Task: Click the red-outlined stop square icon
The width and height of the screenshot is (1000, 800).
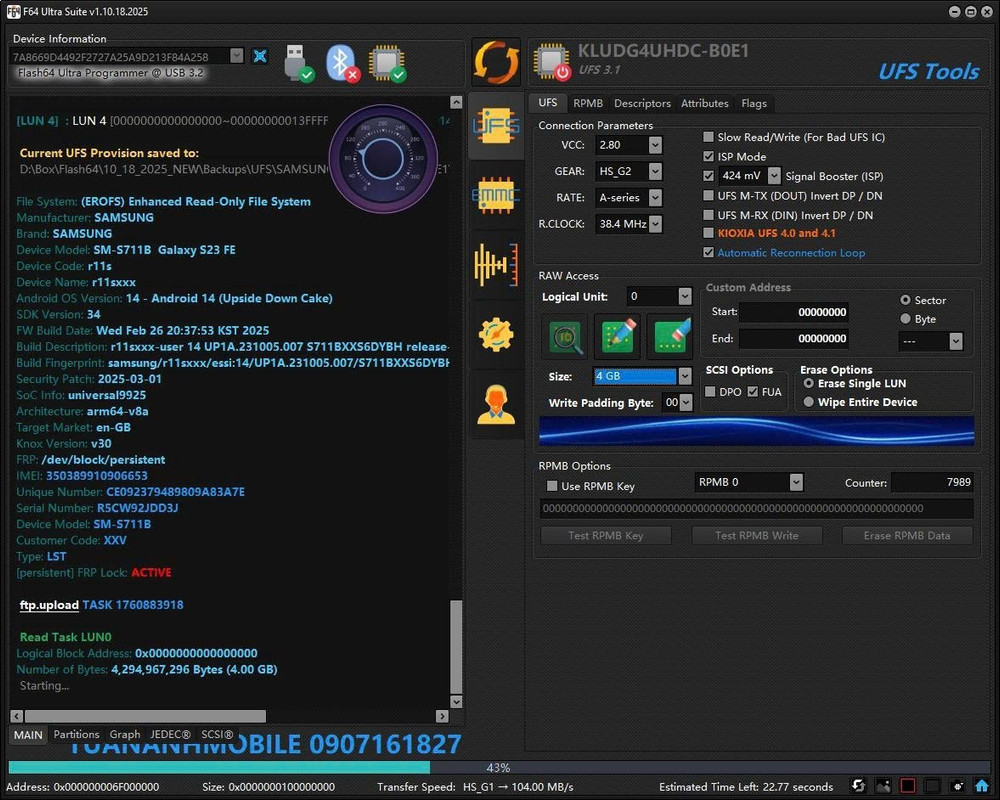Action: coord(908,785)
